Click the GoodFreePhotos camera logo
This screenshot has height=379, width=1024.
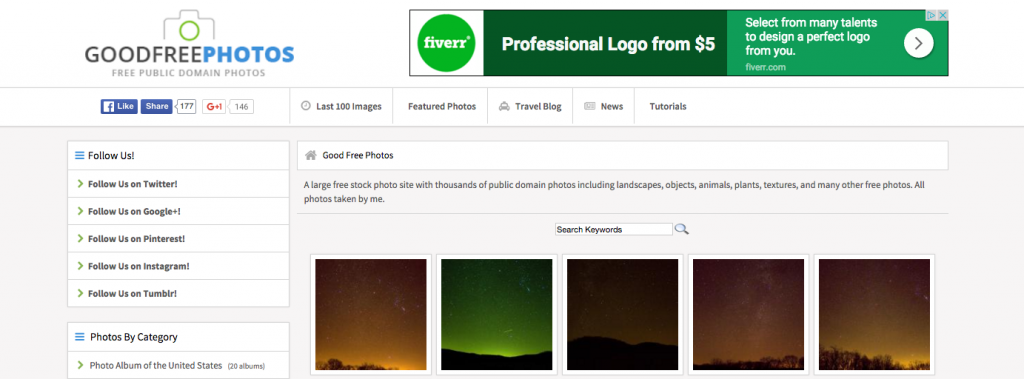click(x=189, y=44)
